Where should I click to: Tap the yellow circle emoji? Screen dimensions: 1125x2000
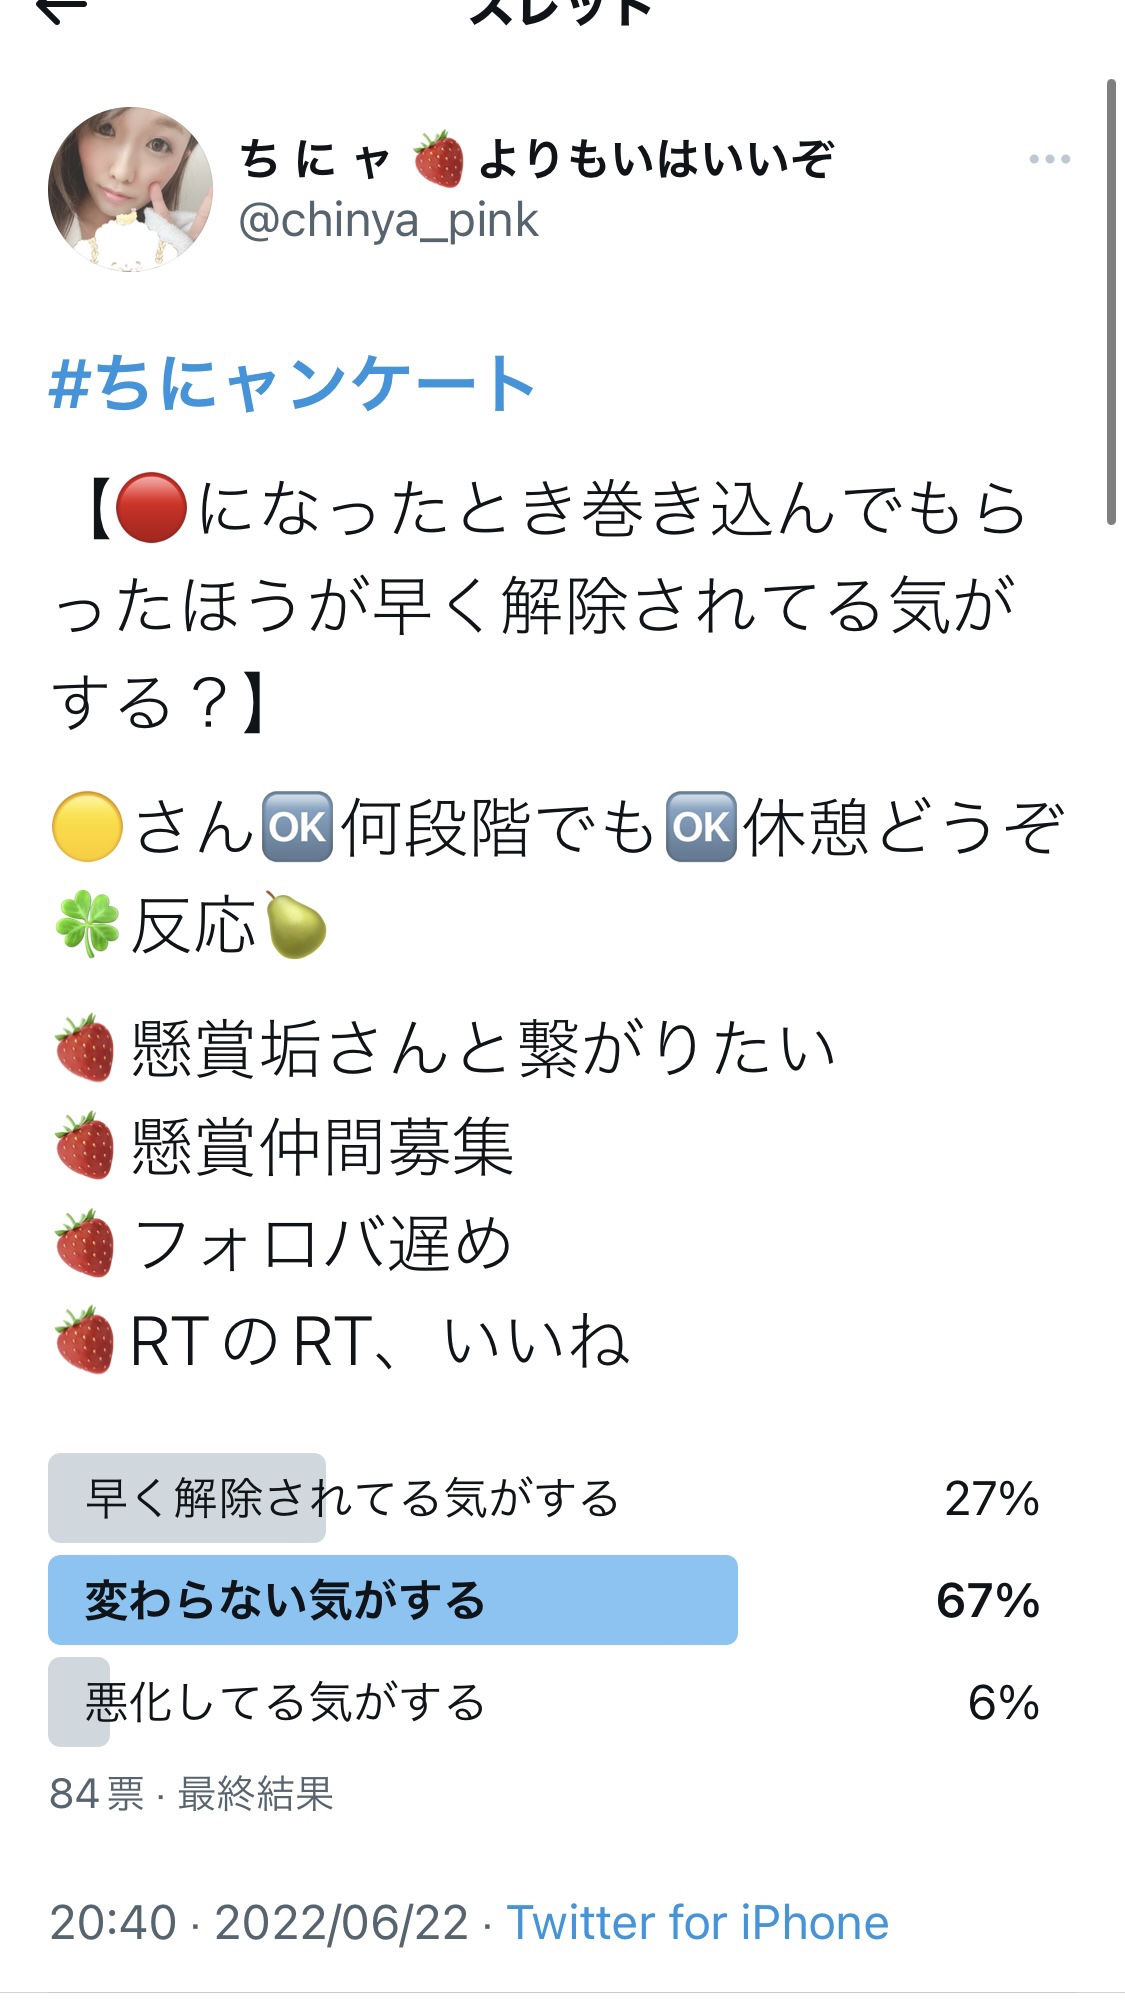tap(87, 827)
